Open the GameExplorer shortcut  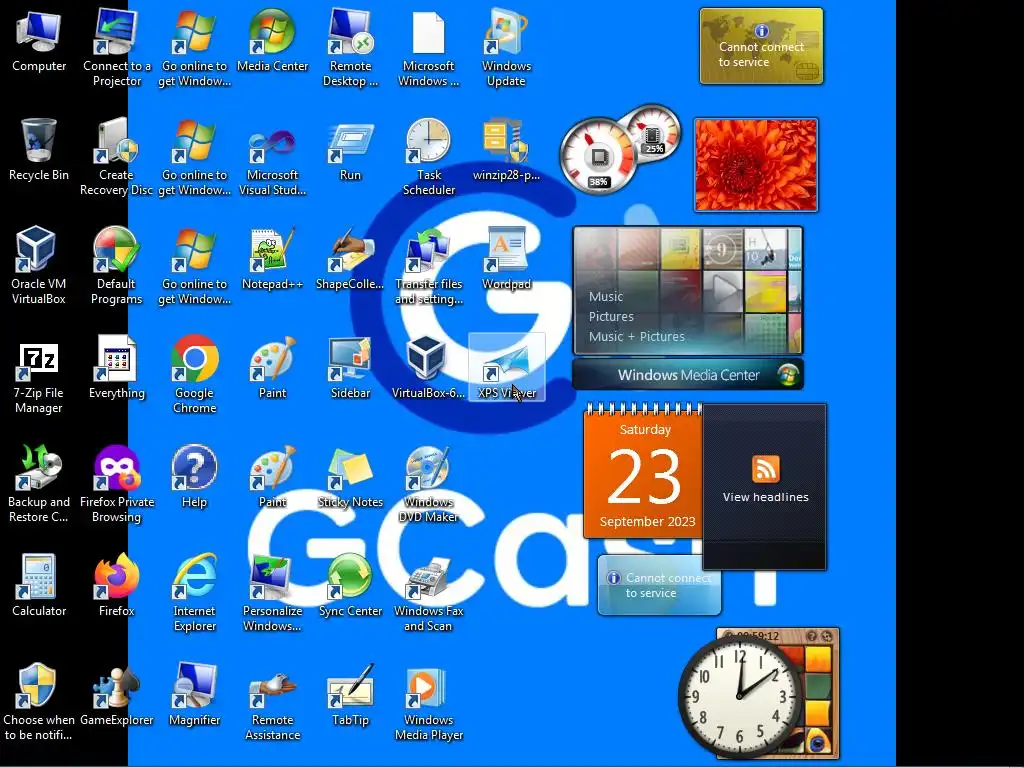point(116,695)
